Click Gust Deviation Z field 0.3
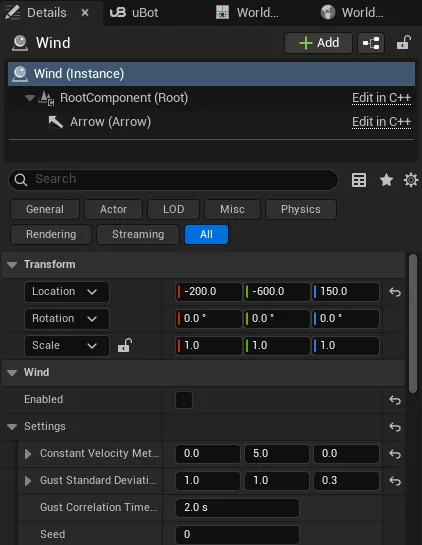This screenshot has width=422, height=545. (346, 481)
